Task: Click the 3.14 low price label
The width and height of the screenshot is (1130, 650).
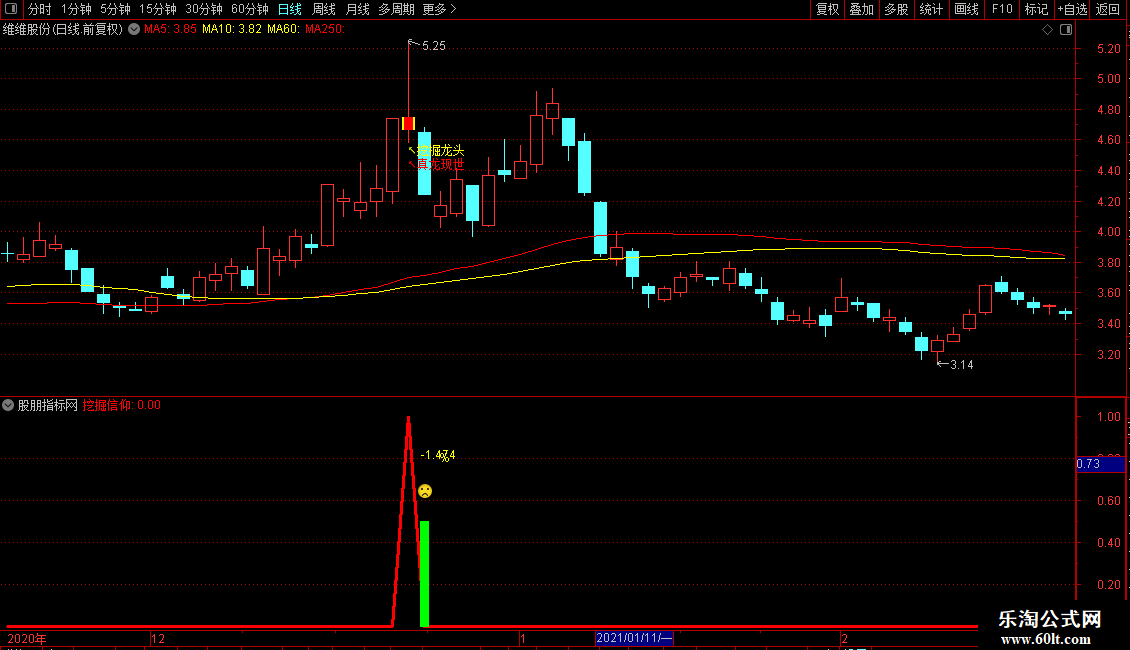Action: pos(961,365)
